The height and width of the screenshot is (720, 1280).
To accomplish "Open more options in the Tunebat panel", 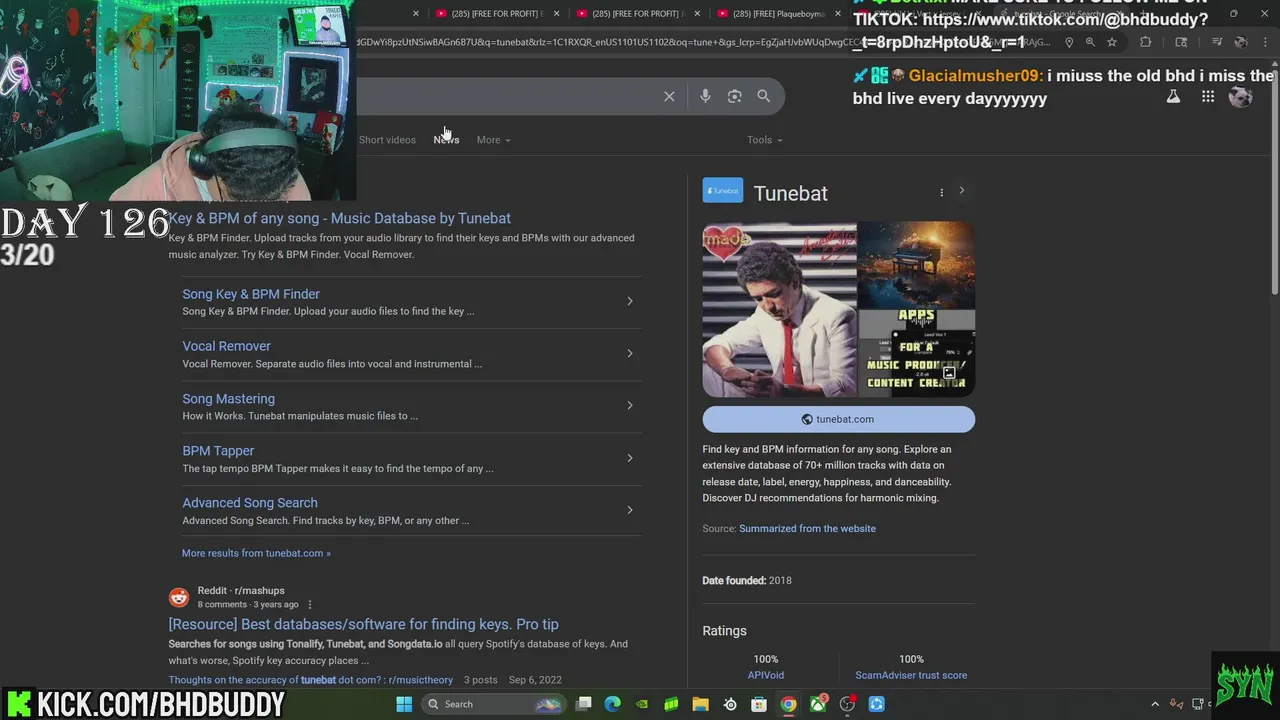I will coord(941,192).
